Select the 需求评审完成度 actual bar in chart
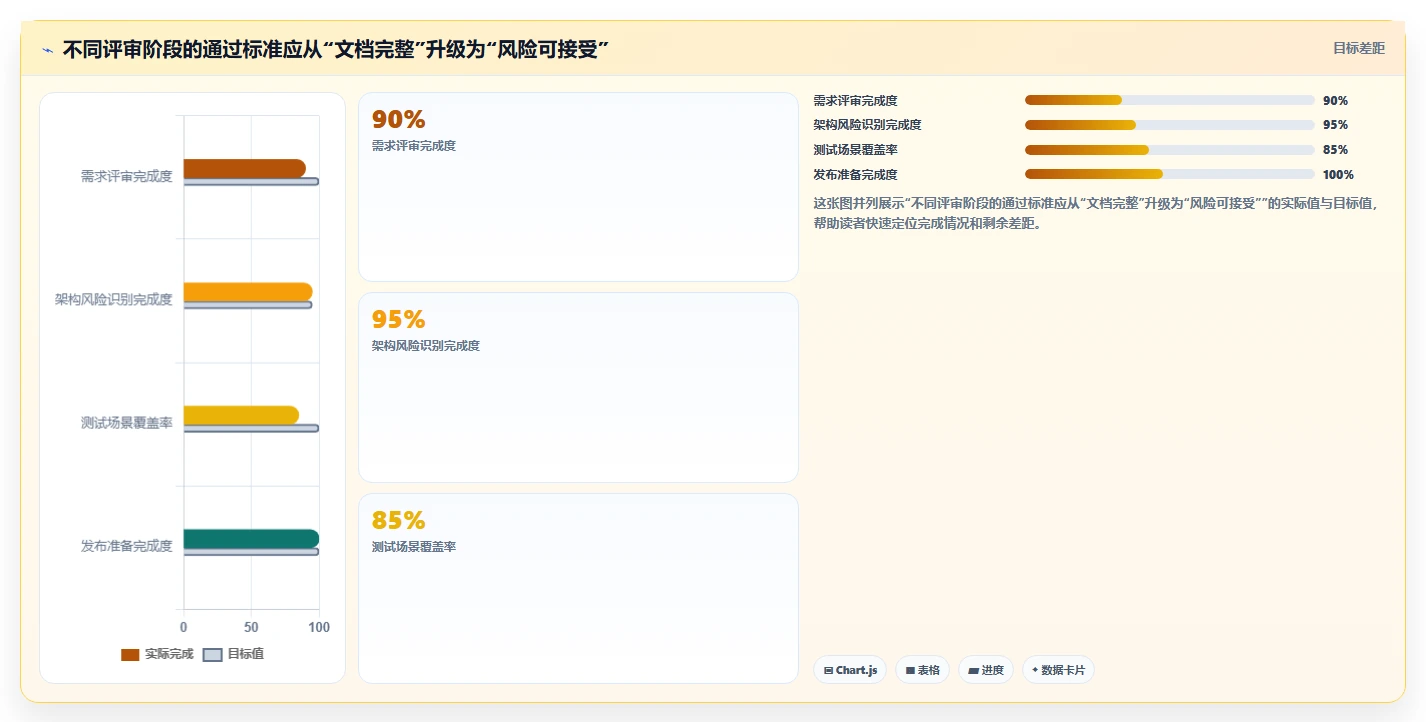 pyautogui.click(x=244, y=168)
